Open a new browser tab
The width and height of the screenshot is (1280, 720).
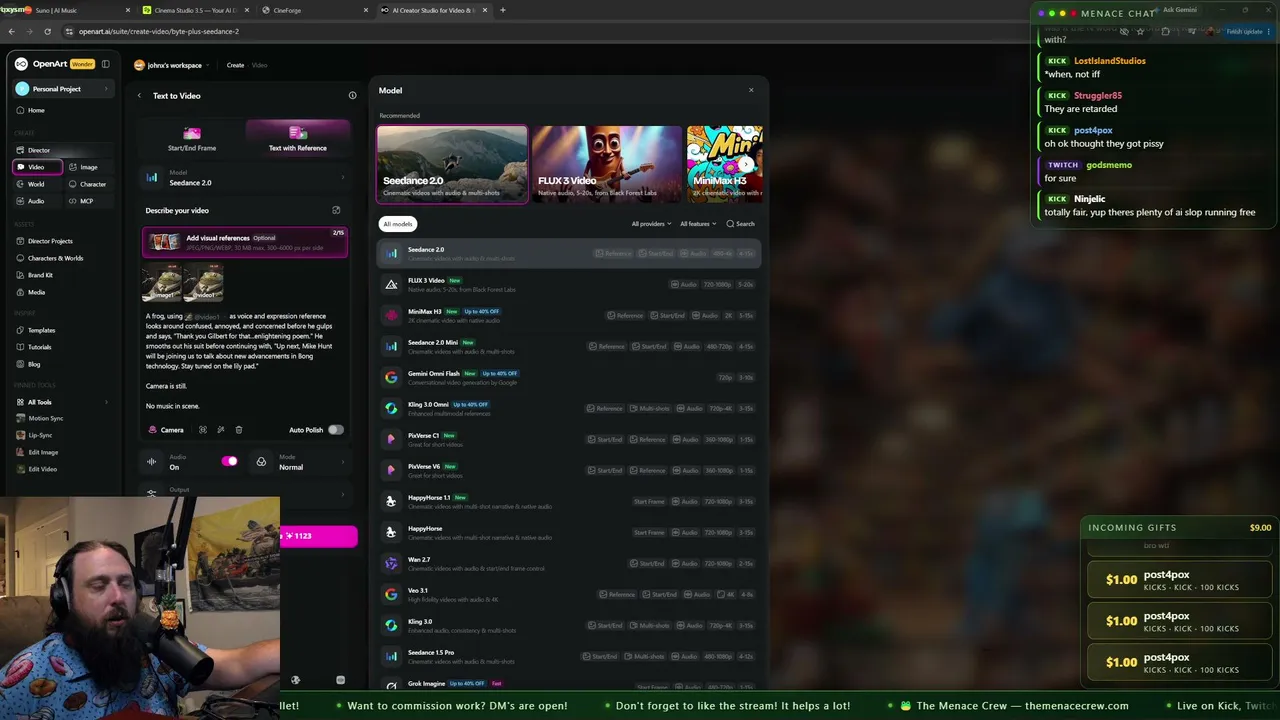(x=502, y=10)
